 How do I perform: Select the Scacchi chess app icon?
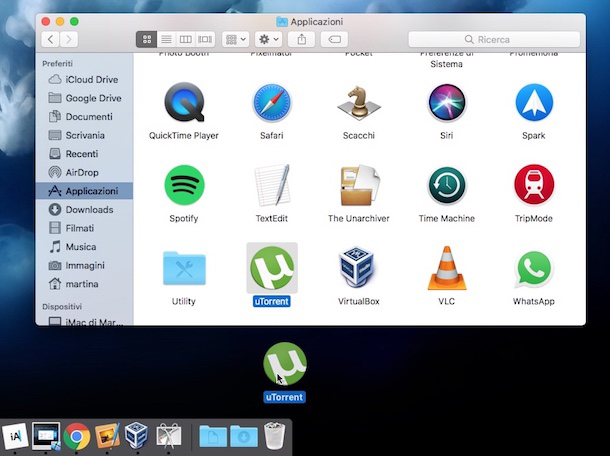(x=359, y=103)
